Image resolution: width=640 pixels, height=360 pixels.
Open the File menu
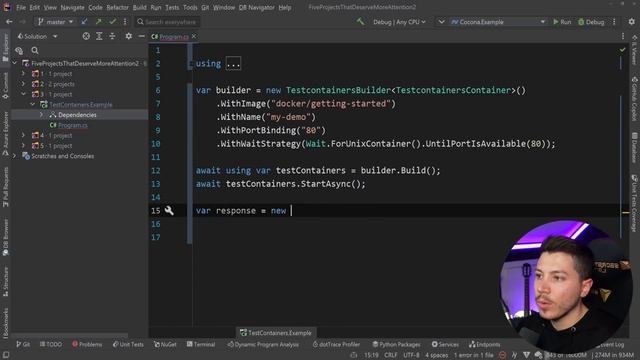pyautogui.click(x=21, y=7)
